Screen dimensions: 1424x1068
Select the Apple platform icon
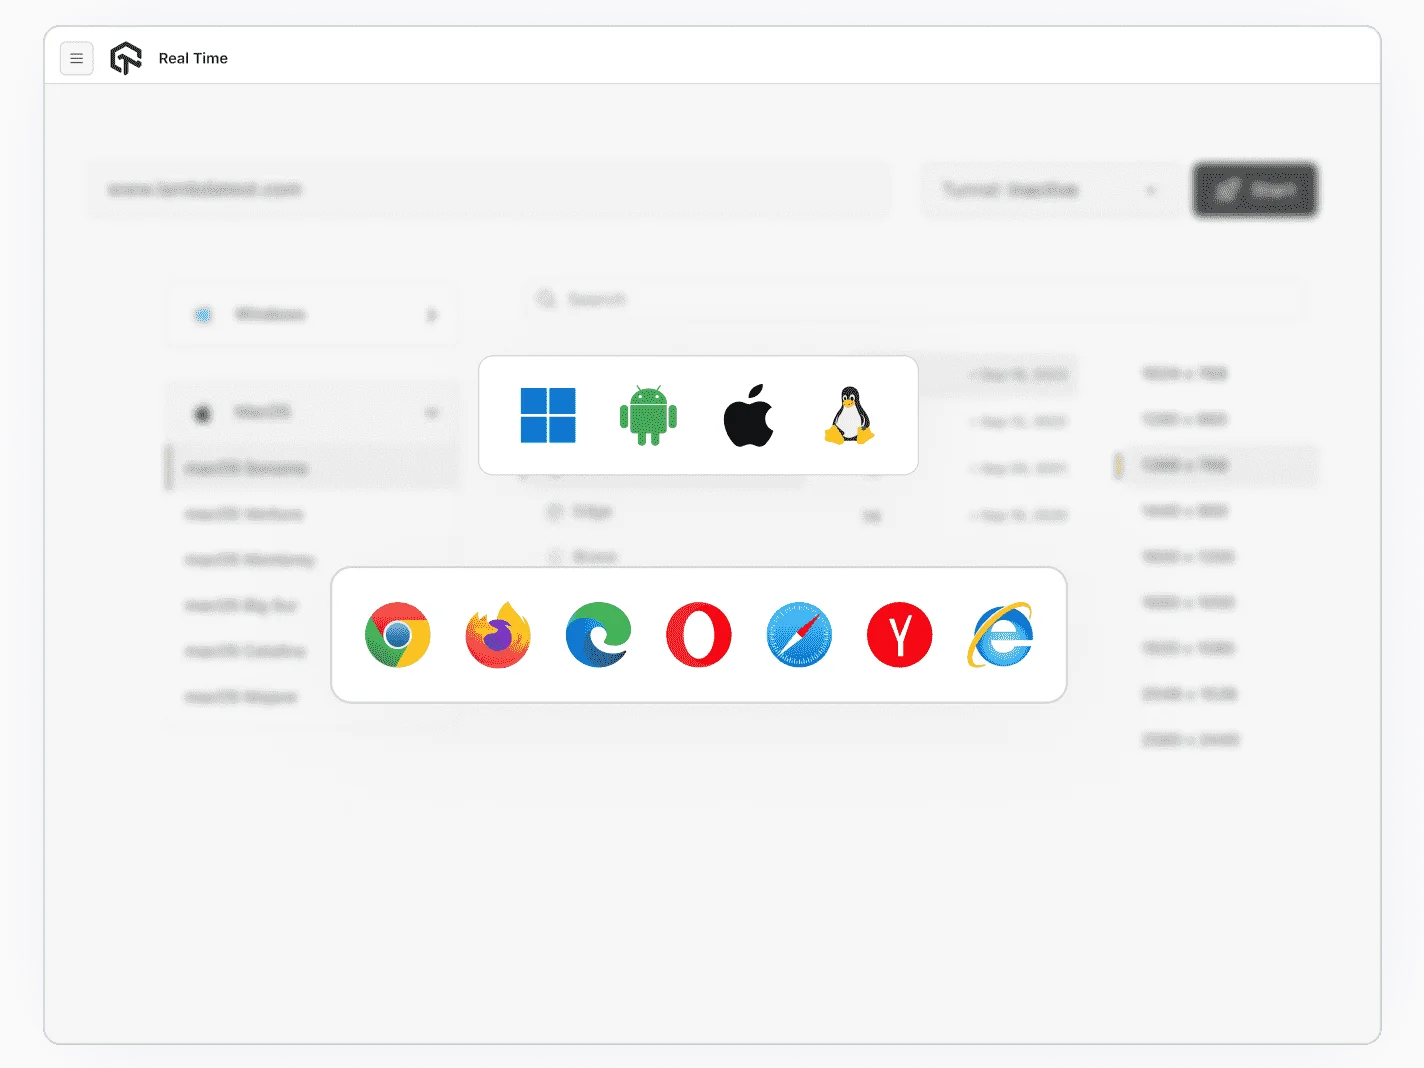748,415
